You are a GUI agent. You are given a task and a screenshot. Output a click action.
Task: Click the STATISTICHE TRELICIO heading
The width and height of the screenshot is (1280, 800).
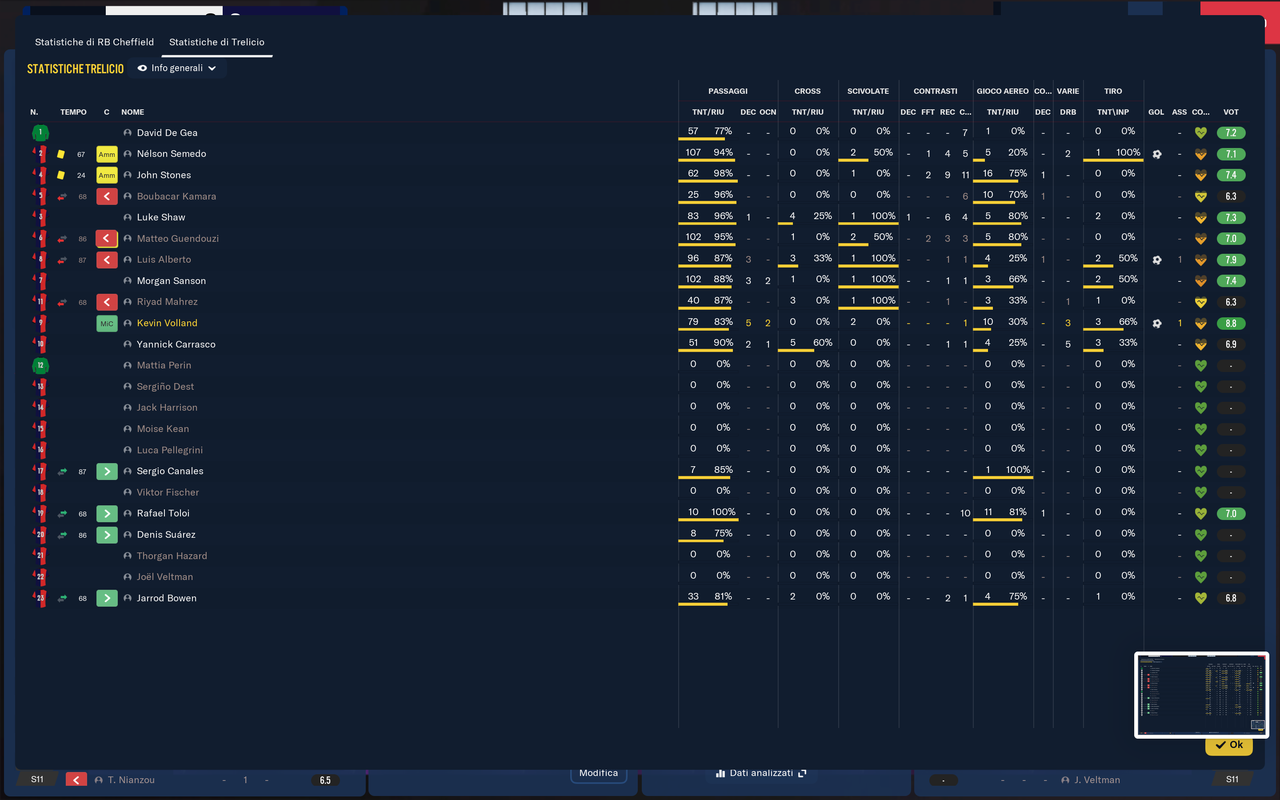(76, 69)
